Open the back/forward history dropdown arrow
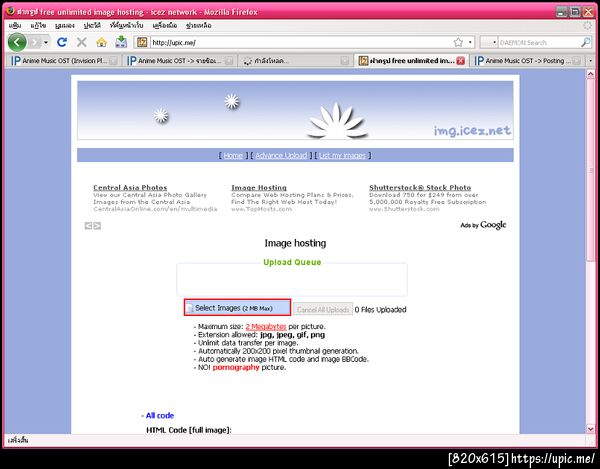Screen dimensions: 600x469 pos(46,42)
